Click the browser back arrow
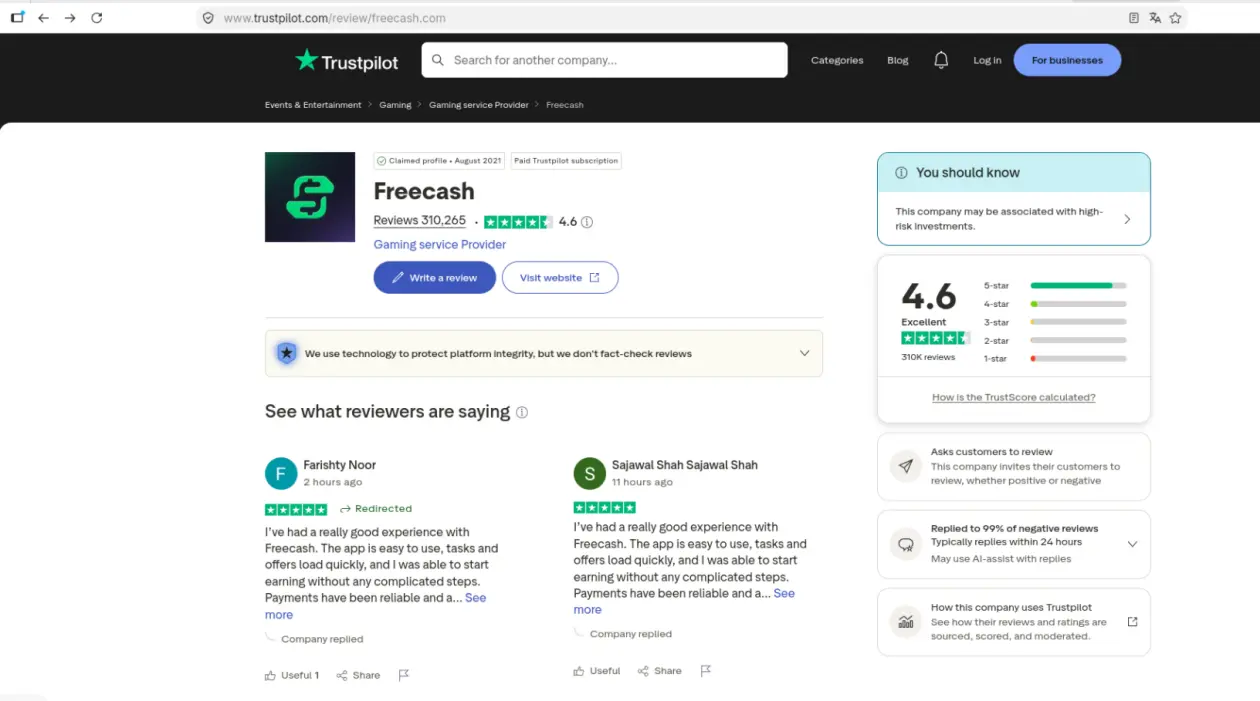This screenshot has height=701, width=1260. point(43,18)
